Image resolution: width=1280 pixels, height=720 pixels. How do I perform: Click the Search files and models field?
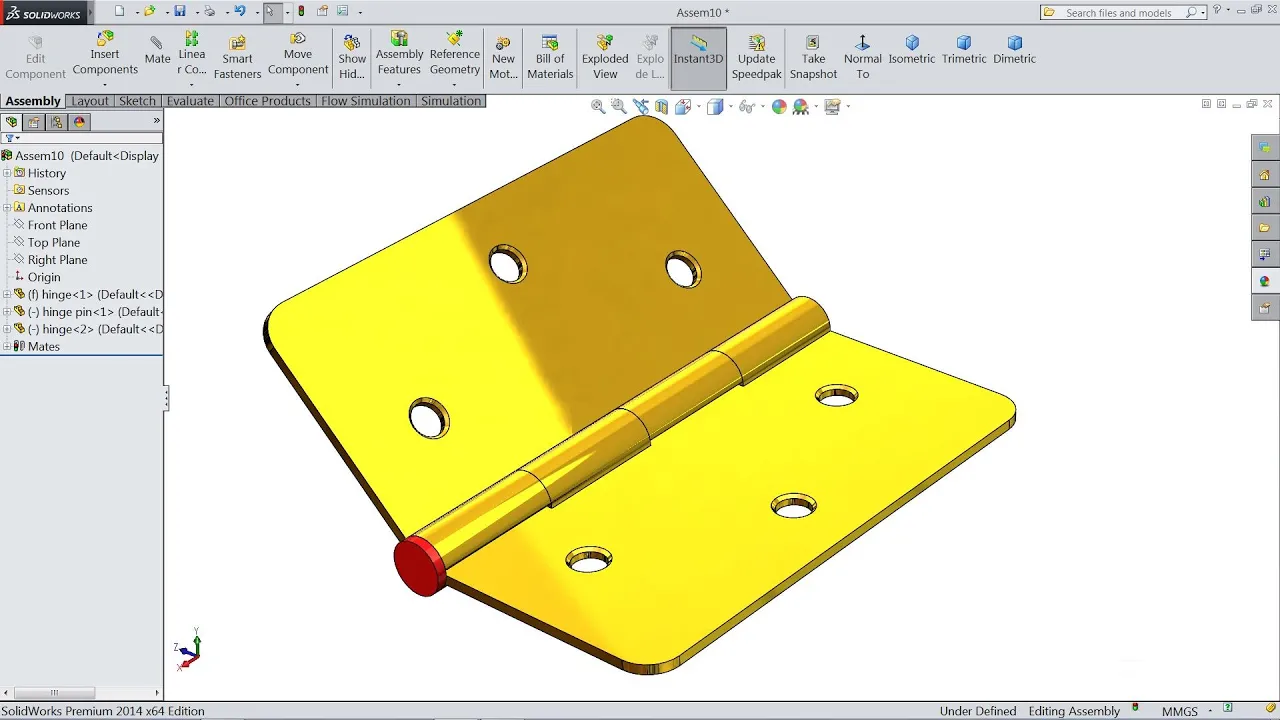pyautogui.click(x=1123, y=12)
